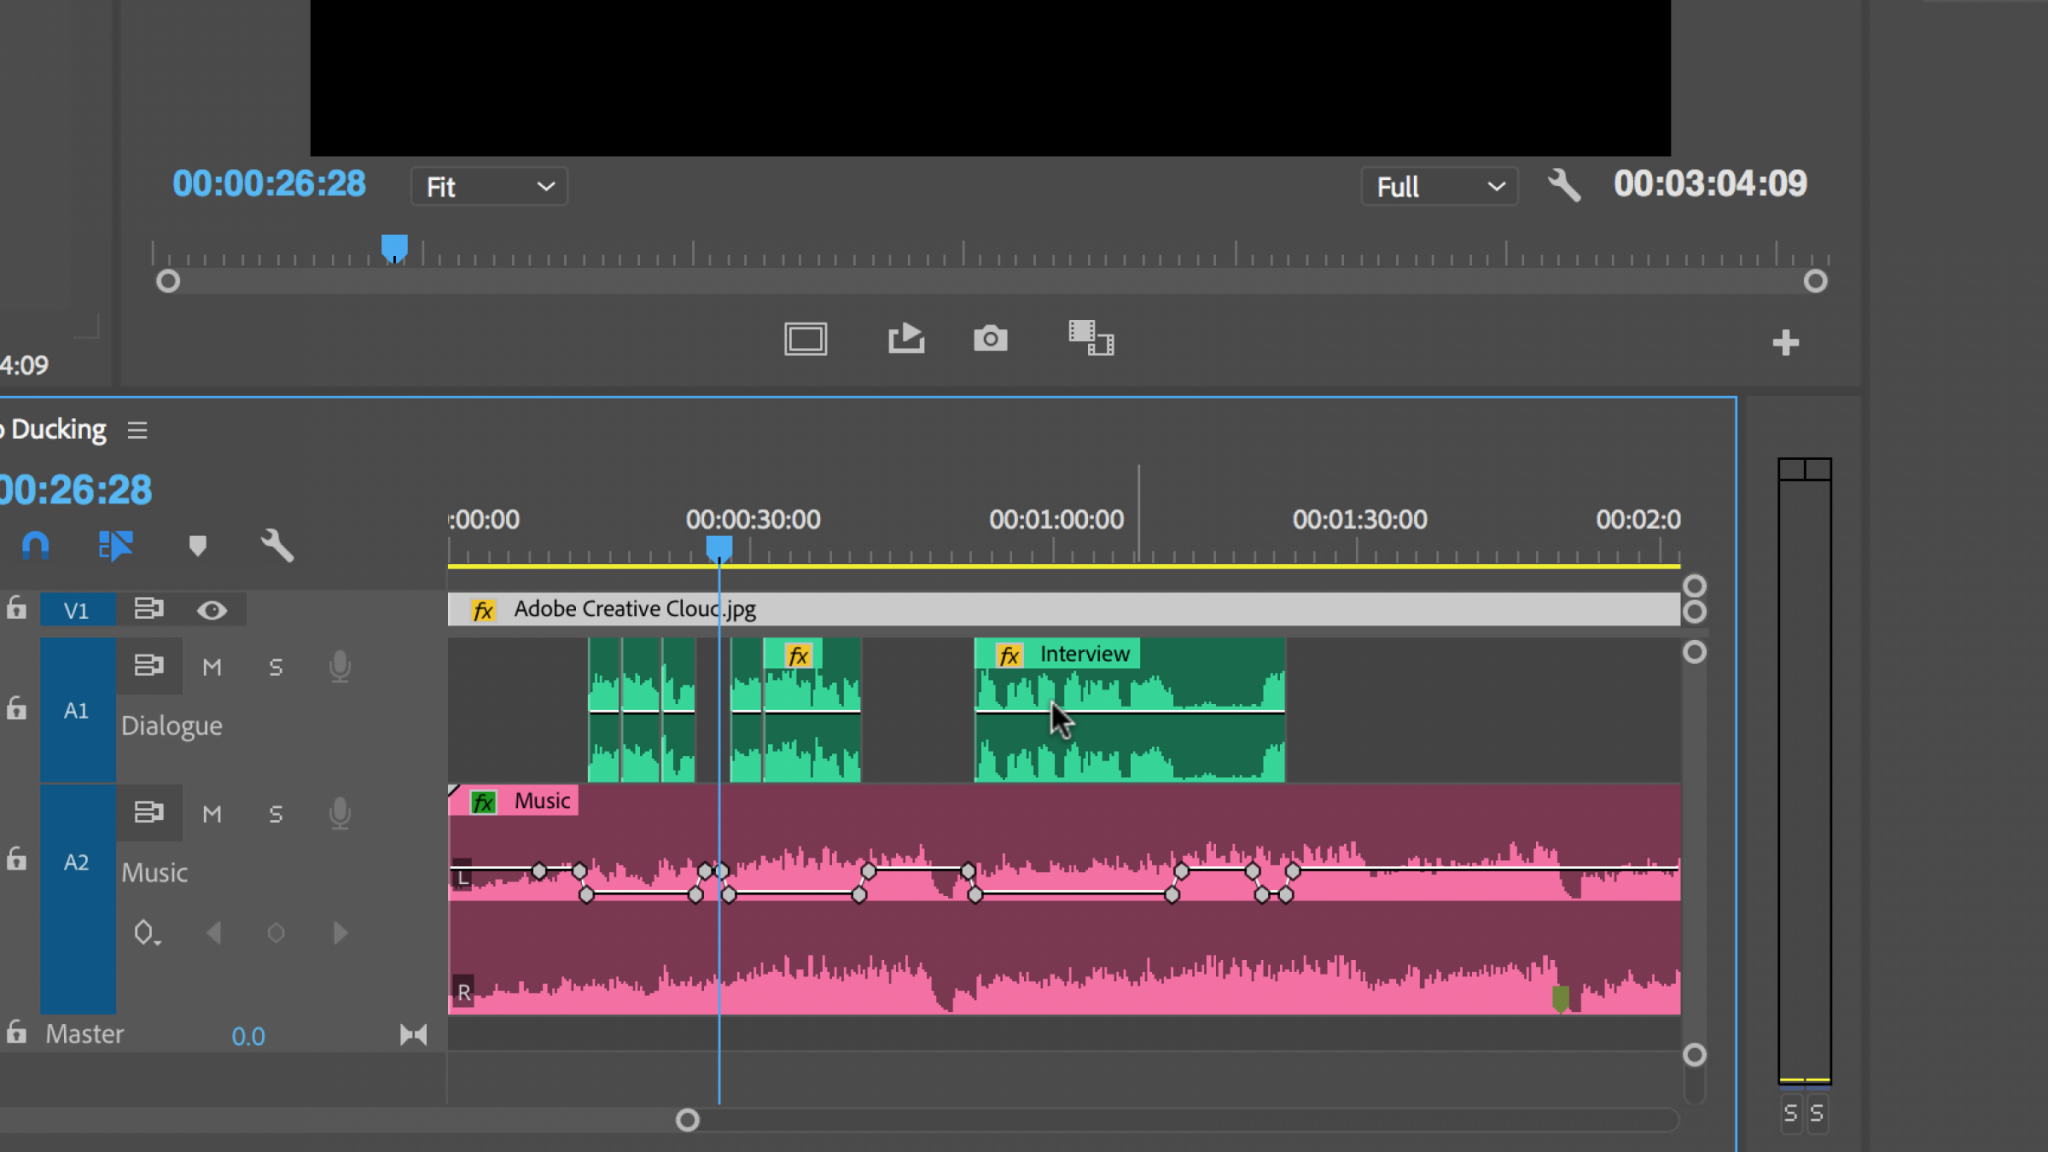Image resolution: width=2048 pixels, height=1152 pixels.
Task: Click the Dialogue track name label
Action: point(172,725)
